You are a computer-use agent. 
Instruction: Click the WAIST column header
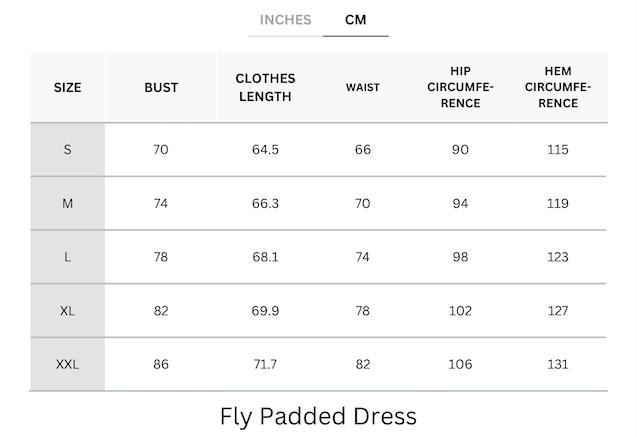pos(362,88)
